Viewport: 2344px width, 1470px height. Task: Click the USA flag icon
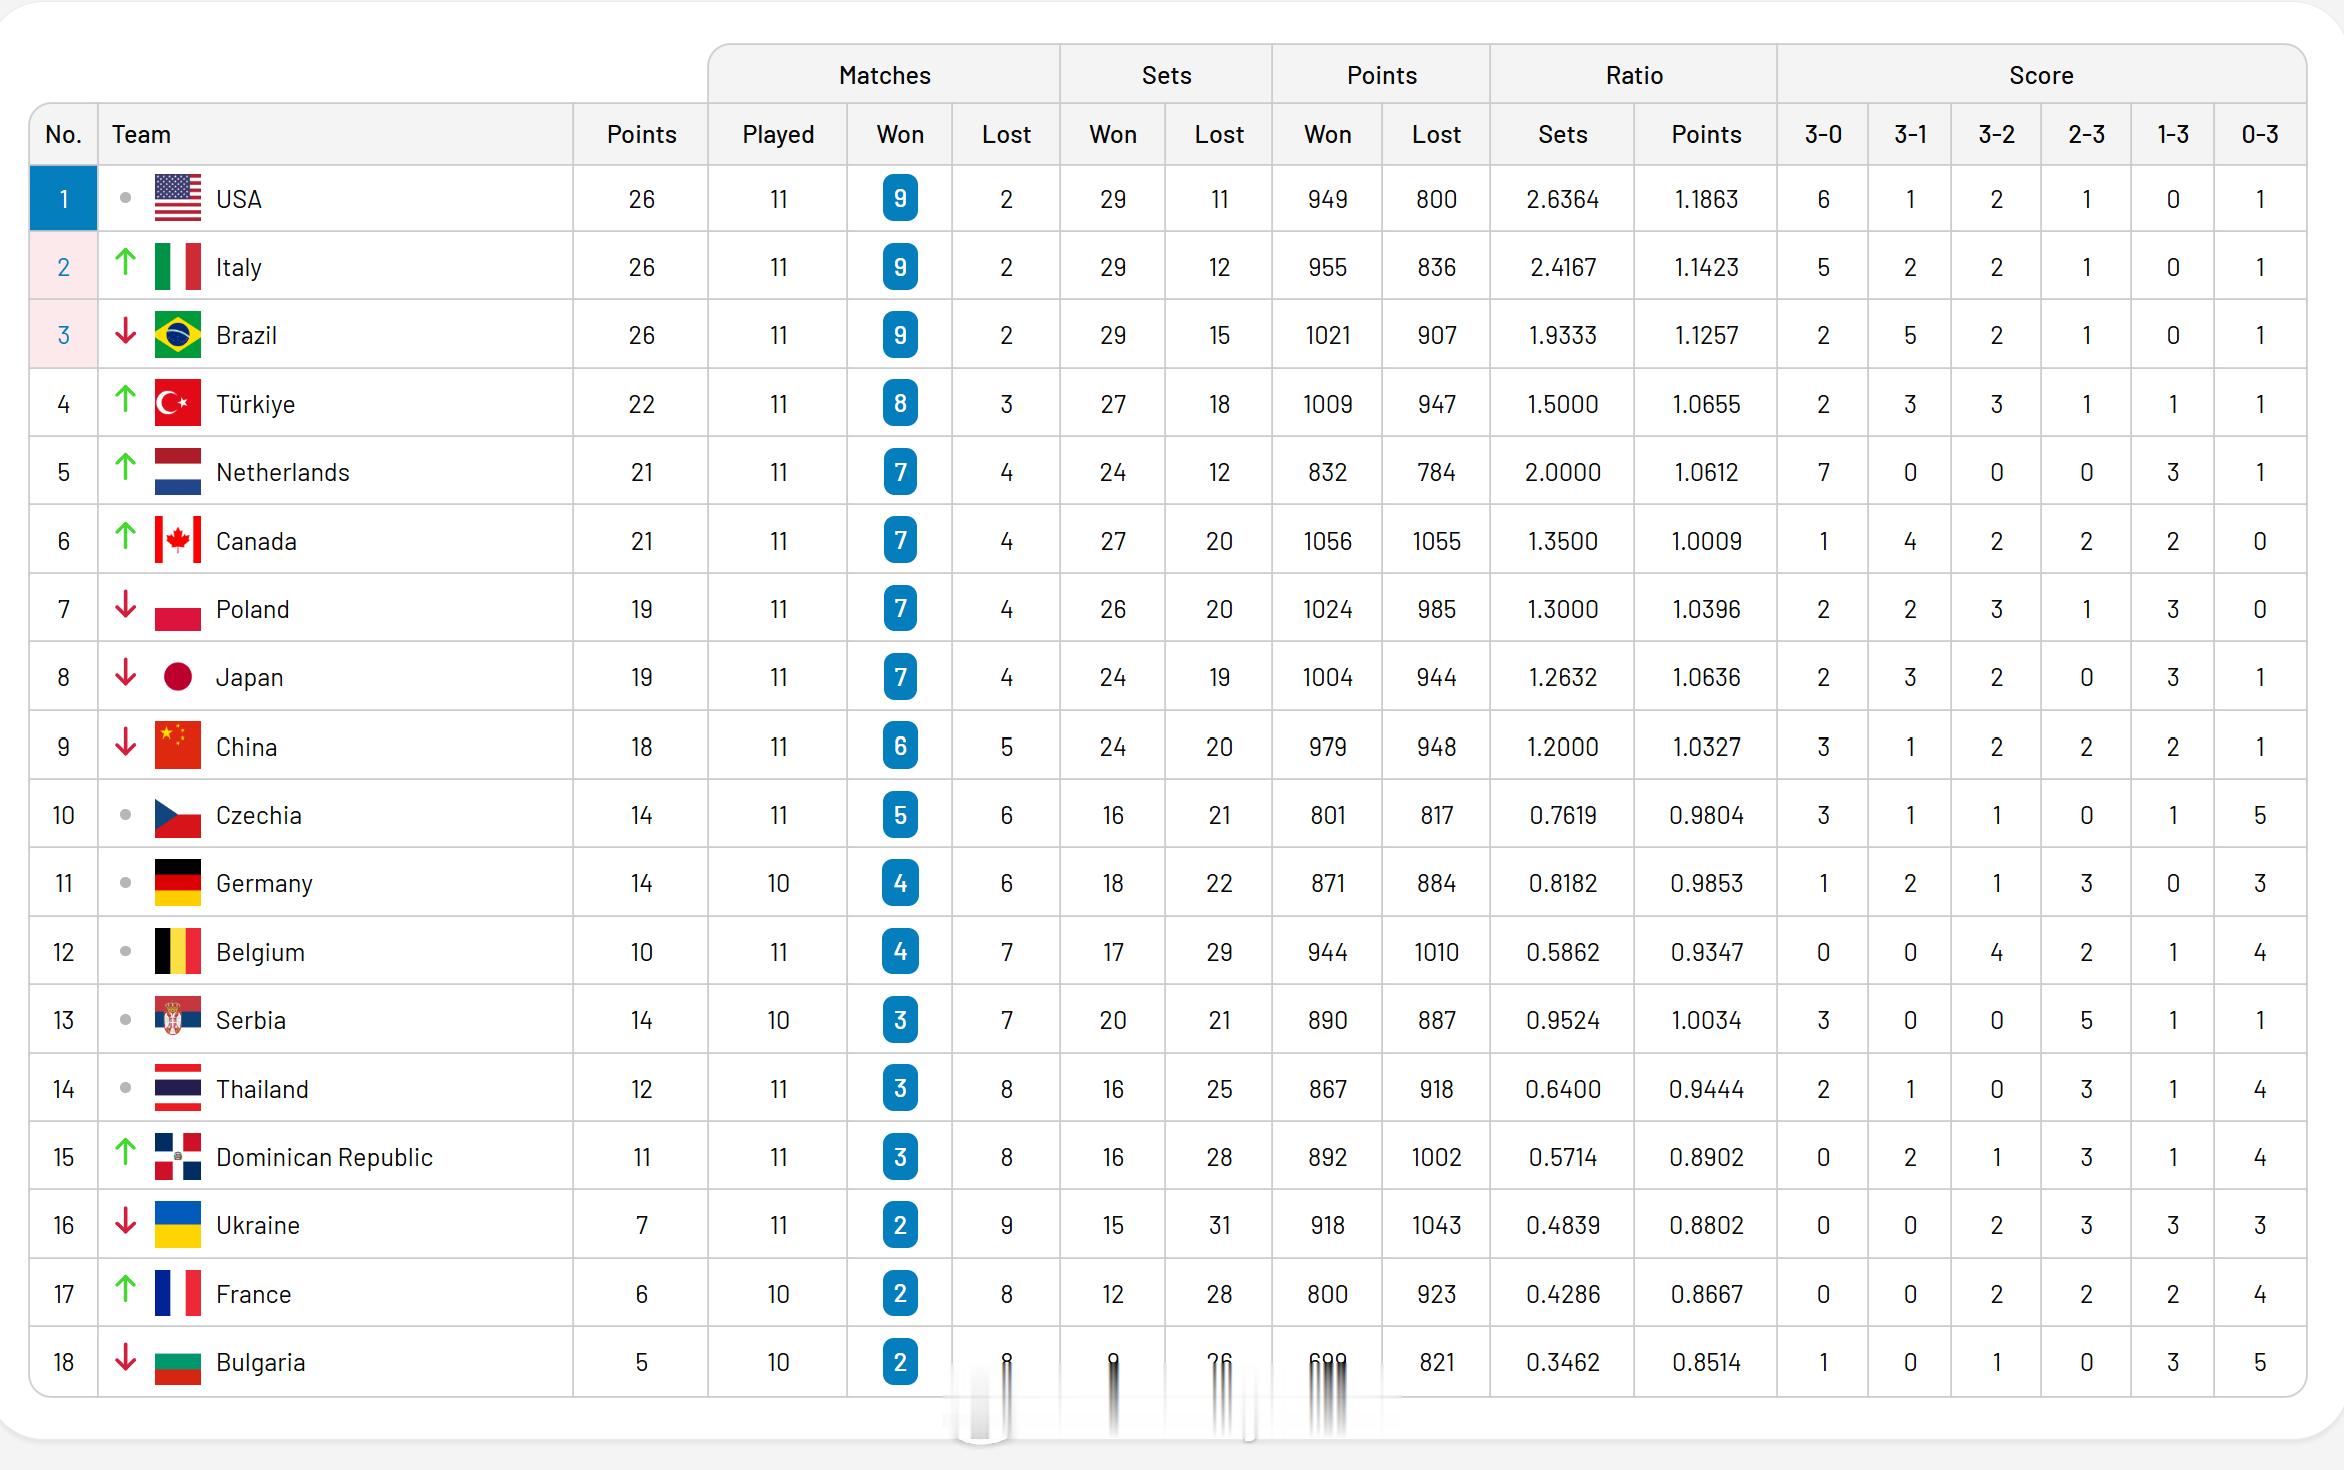pyautogui.click(x=178, y=198)
